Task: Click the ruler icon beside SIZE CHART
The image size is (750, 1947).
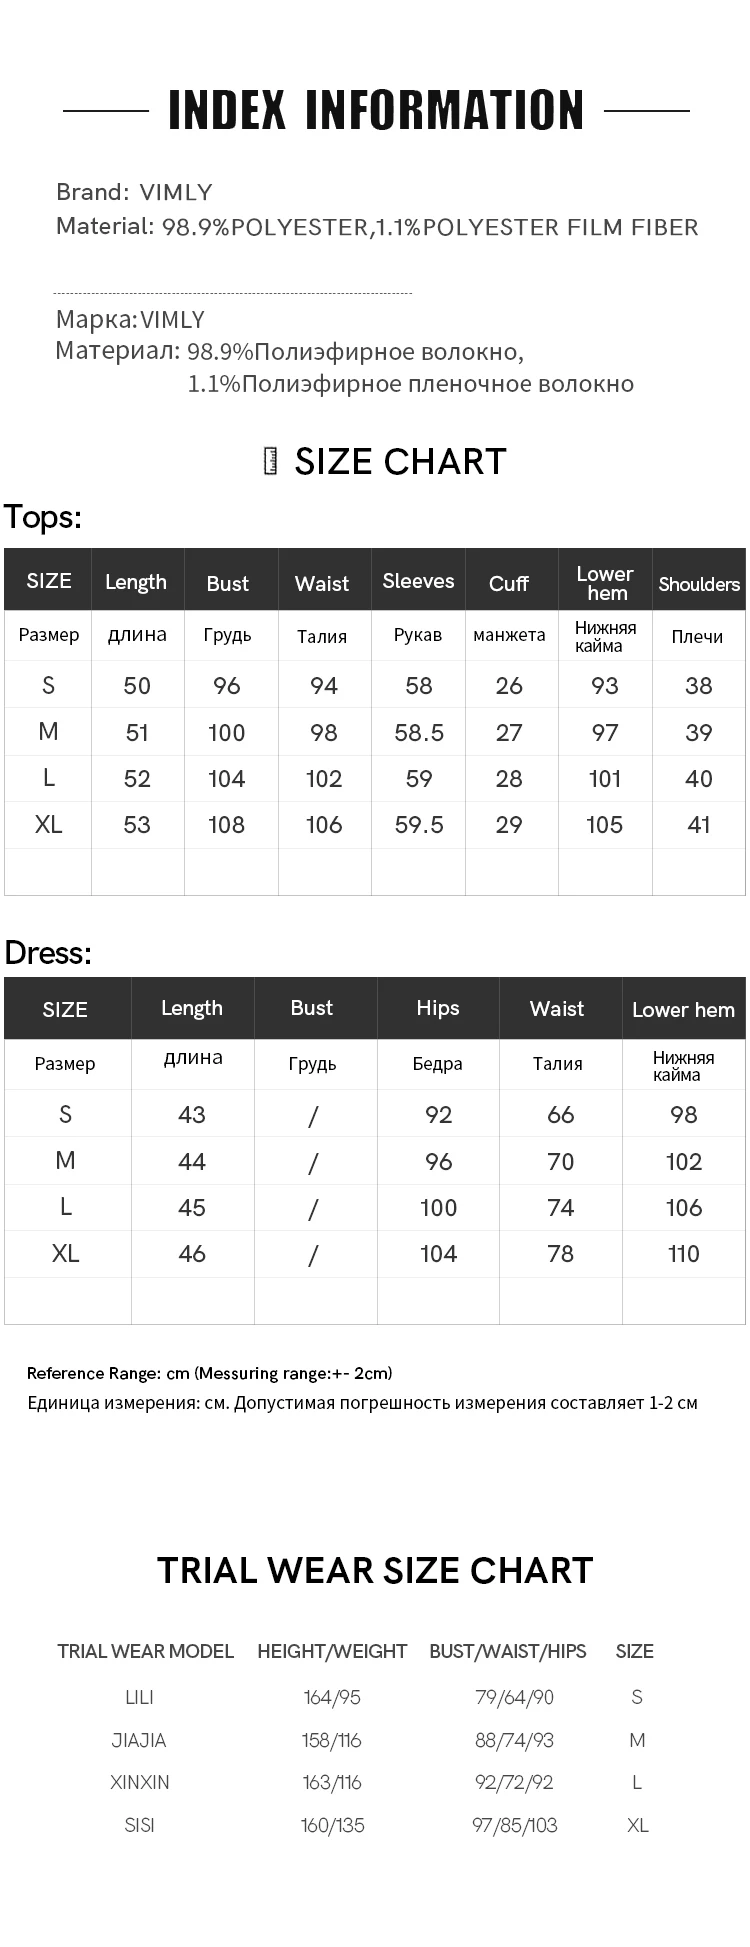Action: click(270, 461)
